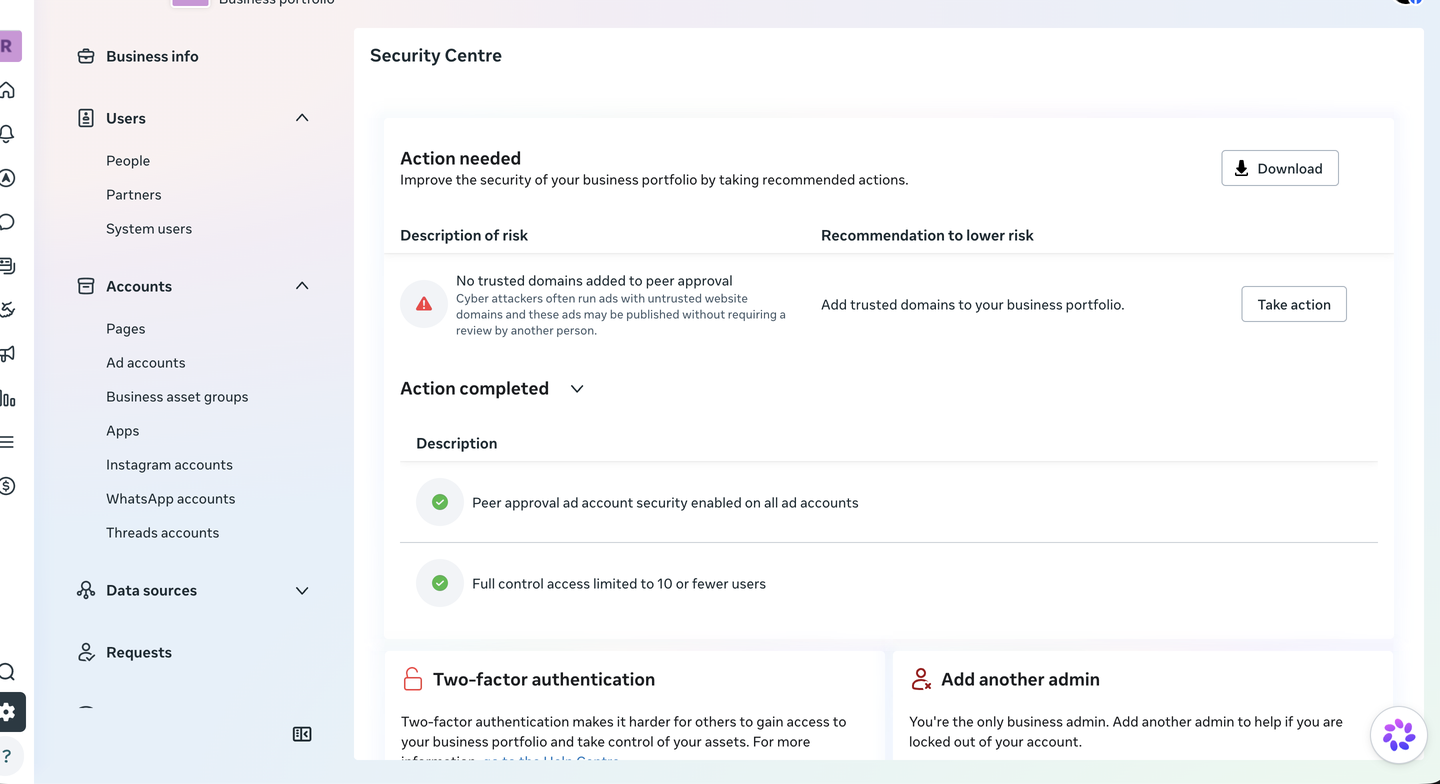Viewport: 1440px width, 784px height.
Task: Click the red warning triangle icon
Action: point(424,304)
